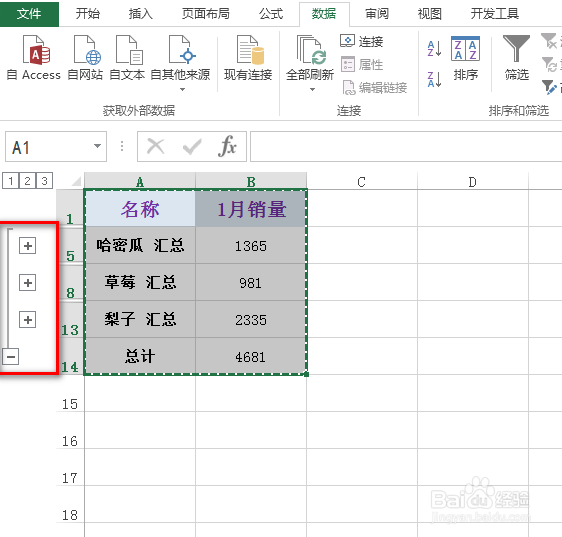Screen dimensions: 562x537
Task: Click the cell with value 2335
Action: click(251, 319)
